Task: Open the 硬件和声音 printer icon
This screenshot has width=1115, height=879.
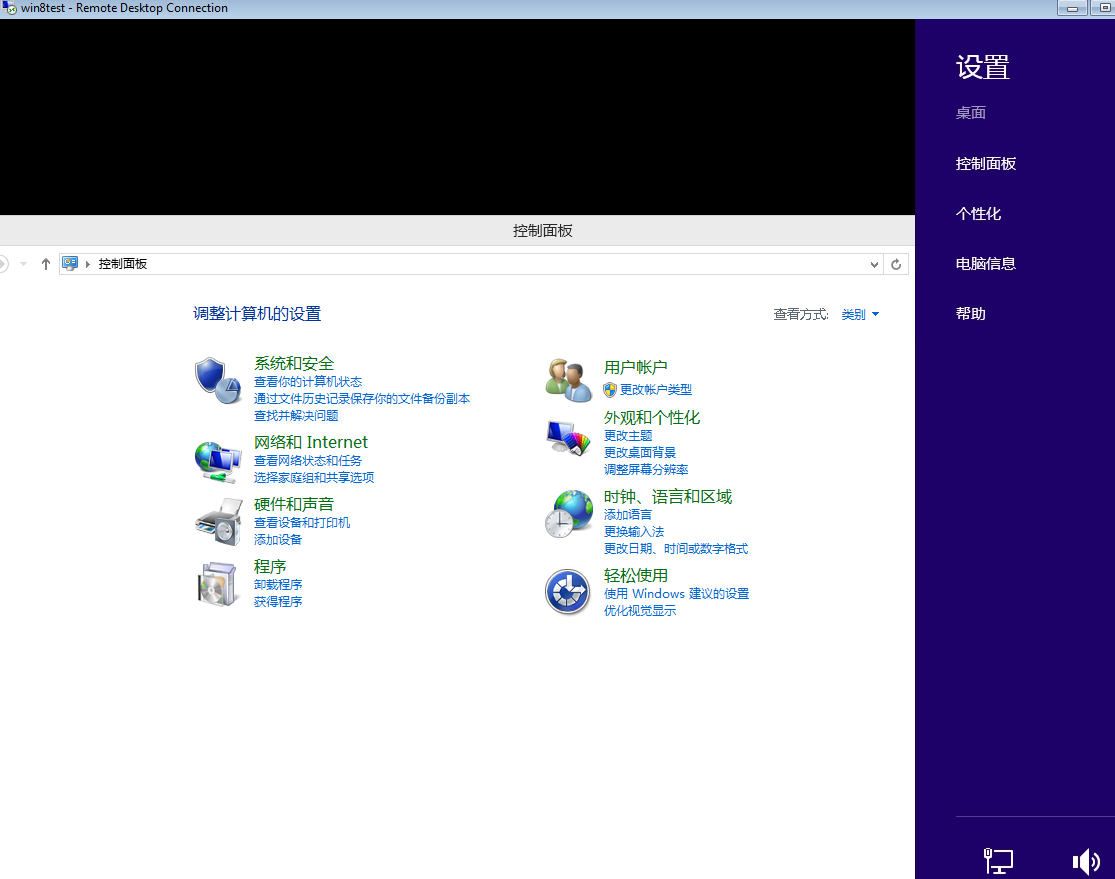Action: click(x=218, y=522)
